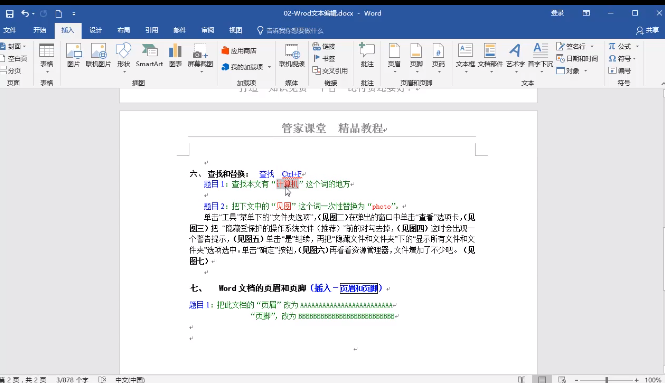Click the 共享 share button
This screenshot has height=383, width=665.
coord(647,31)
